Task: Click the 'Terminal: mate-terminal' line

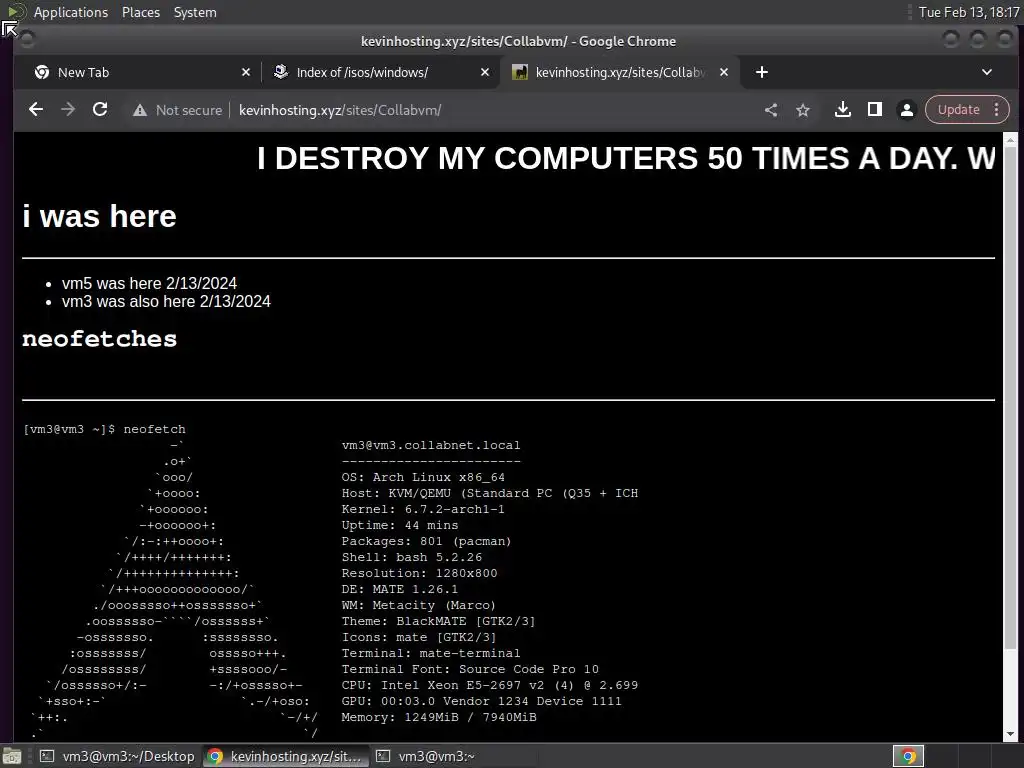Action: 431,653
